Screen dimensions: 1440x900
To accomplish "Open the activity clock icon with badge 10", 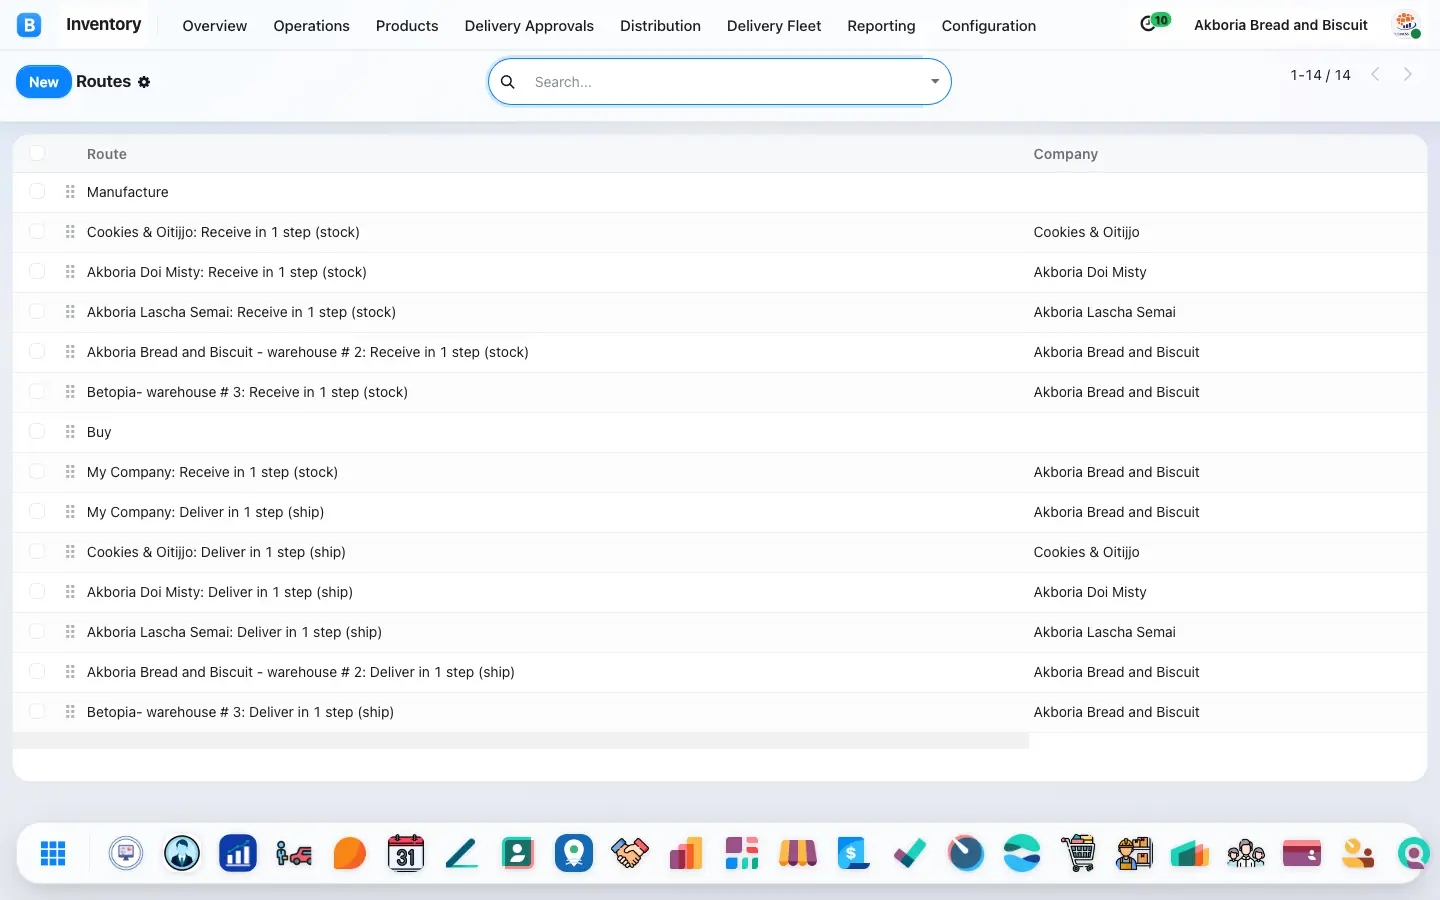I will point(1154,23).
